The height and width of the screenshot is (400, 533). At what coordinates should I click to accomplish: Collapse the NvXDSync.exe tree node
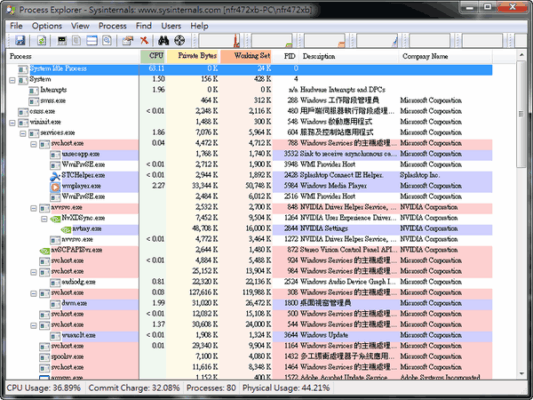pos(44,219)
